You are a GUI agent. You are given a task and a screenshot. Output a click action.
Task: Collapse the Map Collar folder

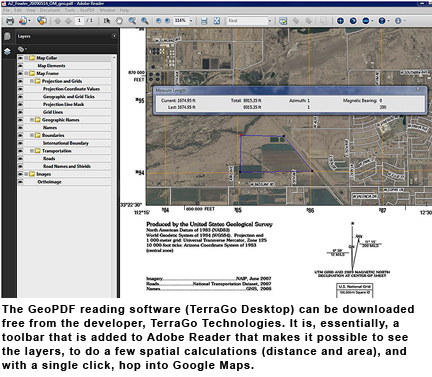point(26,58)
